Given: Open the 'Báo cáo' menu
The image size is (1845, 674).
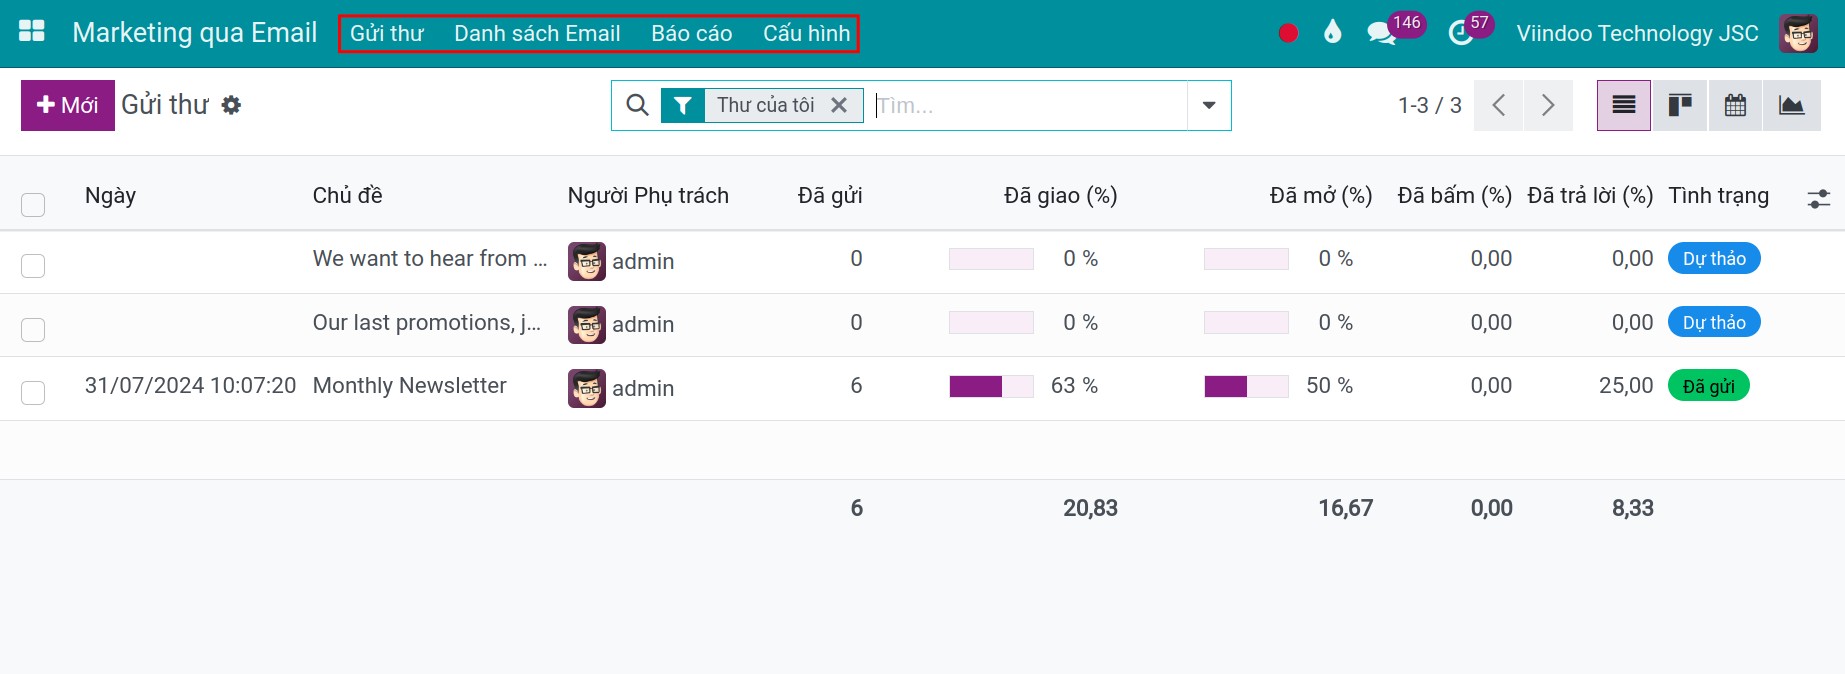Looking at the screenshot, I should (x=692, y=33).
